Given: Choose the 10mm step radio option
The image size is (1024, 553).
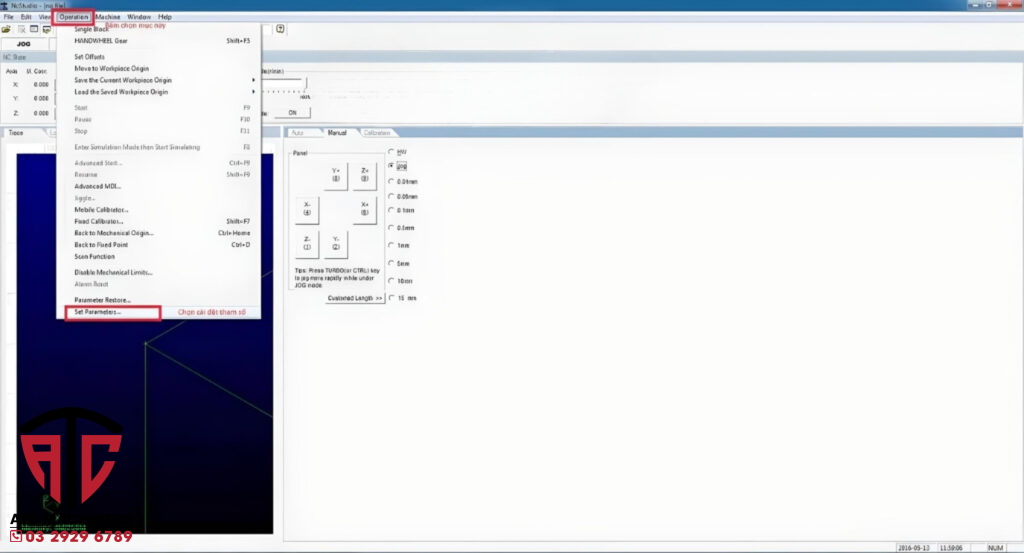Looking at the screenshot, I should tap(391, 281).
